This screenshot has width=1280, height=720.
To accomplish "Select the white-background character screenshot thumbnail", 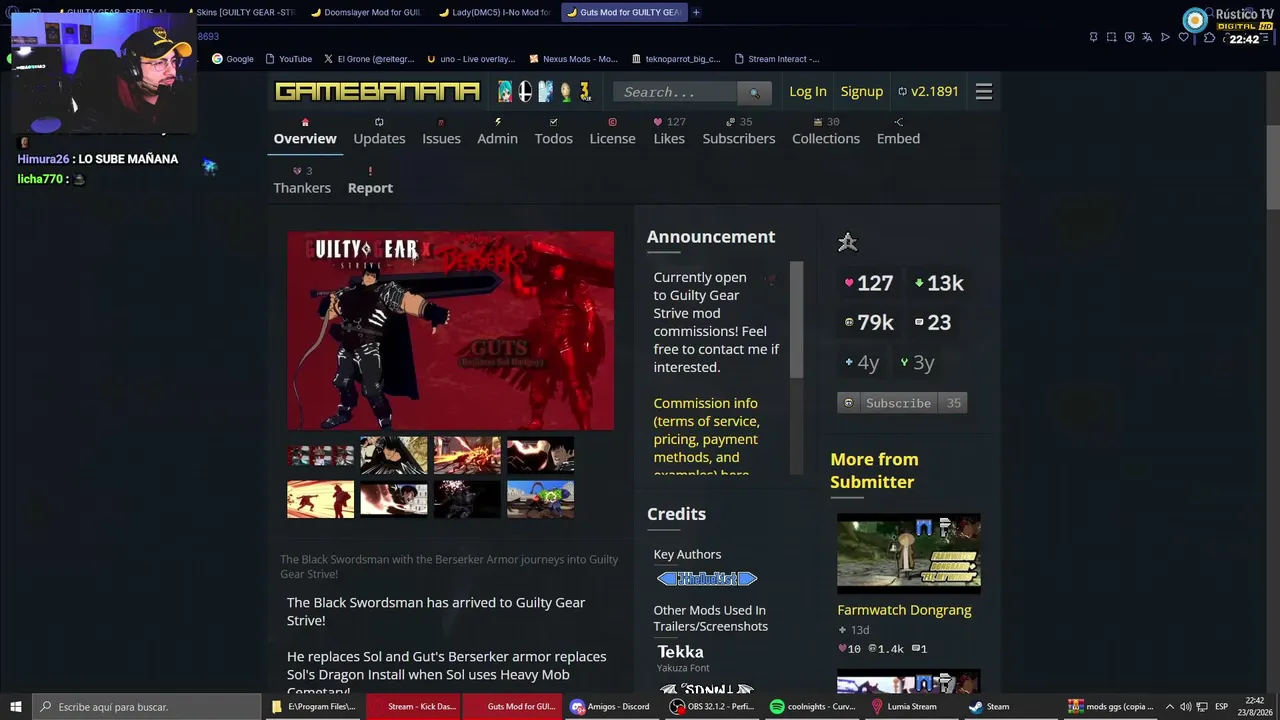I will tap(394, 499).
